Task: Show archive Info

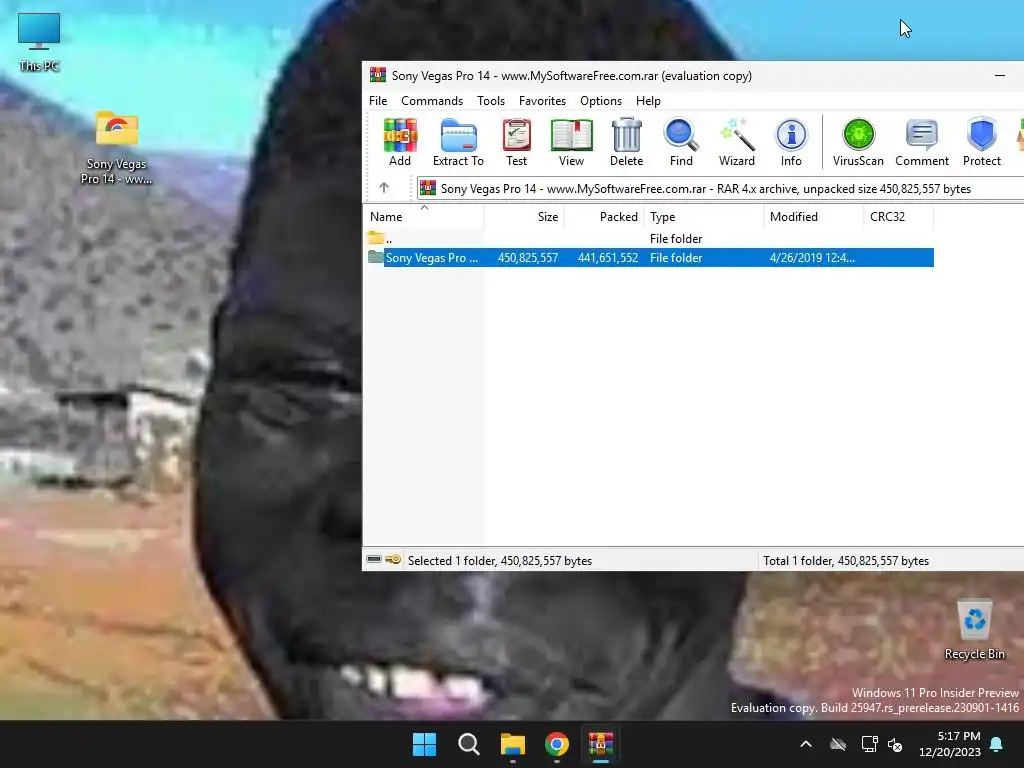Action: point(791,142)
